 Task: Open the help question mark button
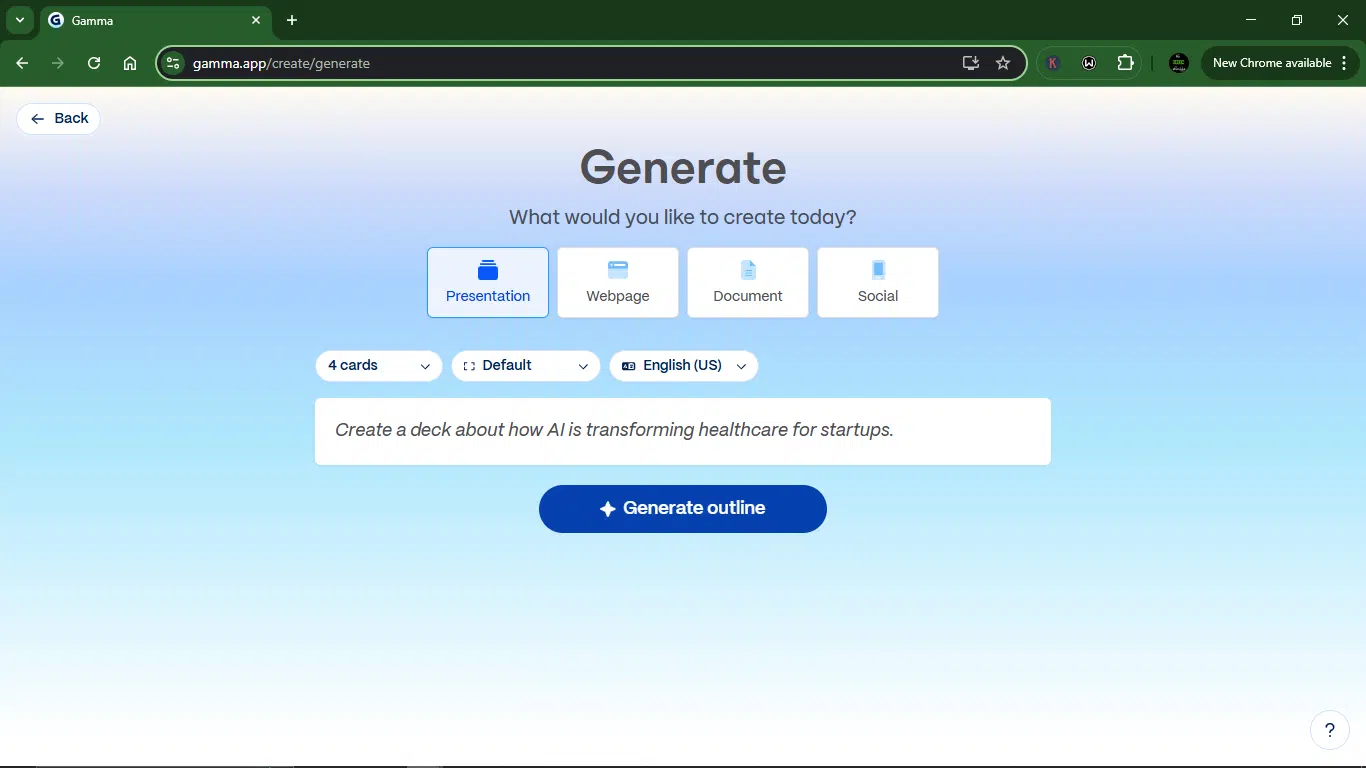[1330, 730]
